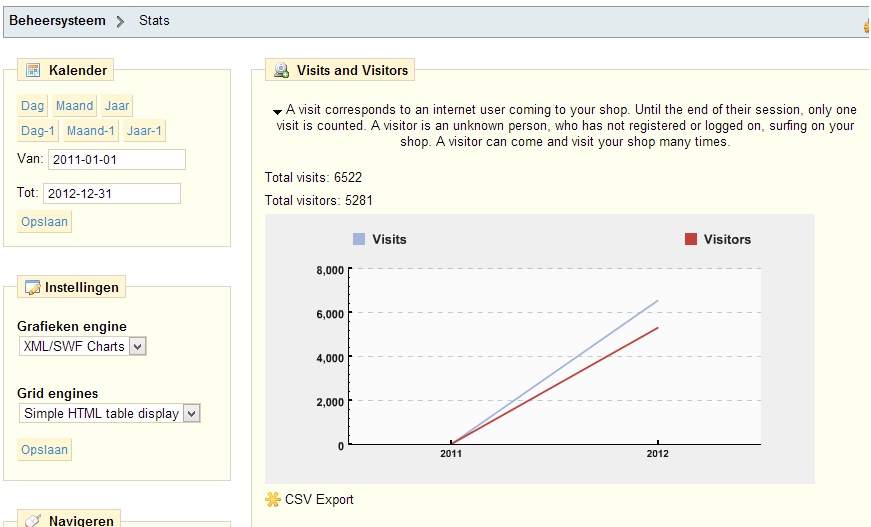Choose the Maand-1 previous month button

click(x=91, y=131)
